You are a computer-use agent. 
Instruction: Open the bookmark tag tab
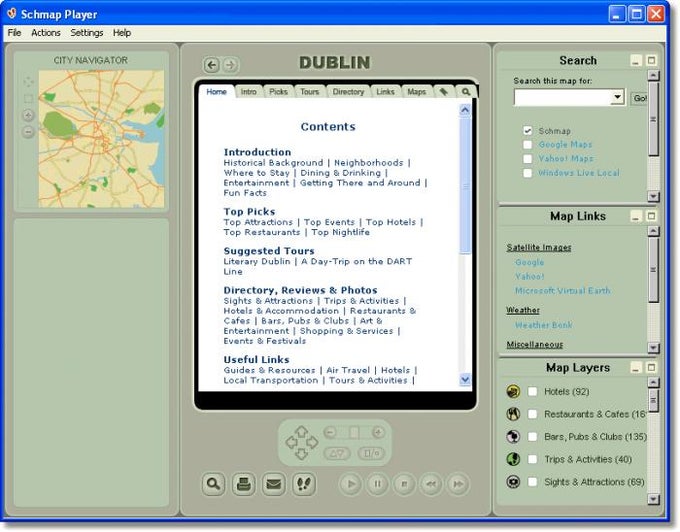pyautogui.click(x=443, y=91)
